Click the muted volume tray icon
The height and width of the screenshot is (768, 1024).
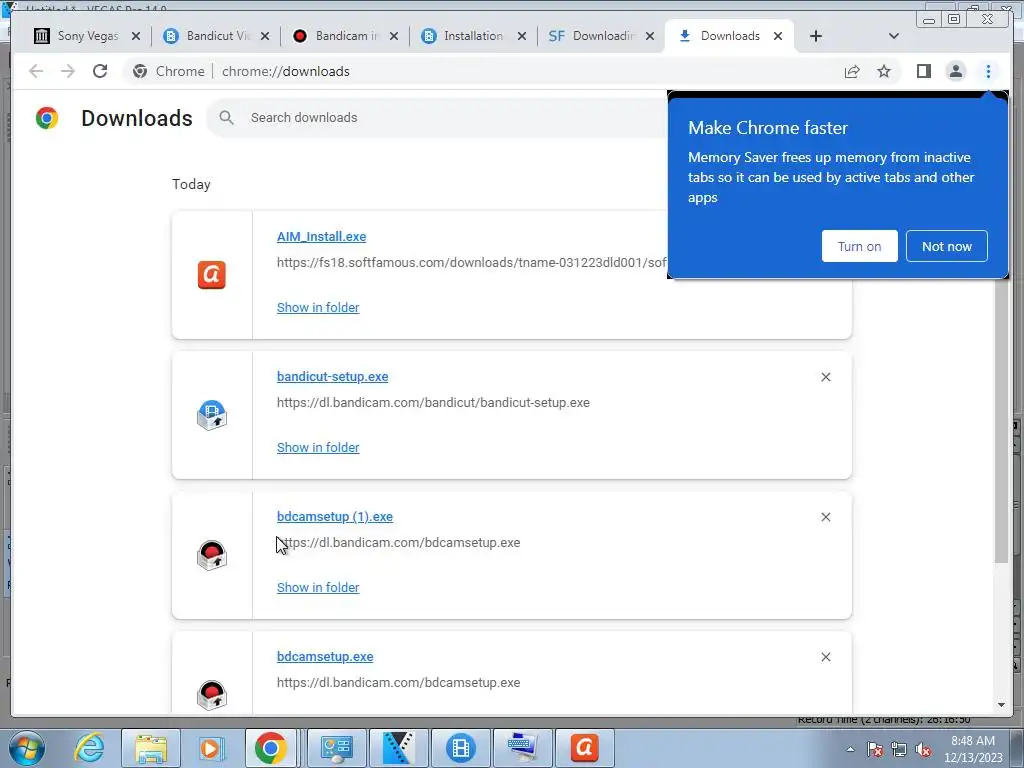click(923, 750)
